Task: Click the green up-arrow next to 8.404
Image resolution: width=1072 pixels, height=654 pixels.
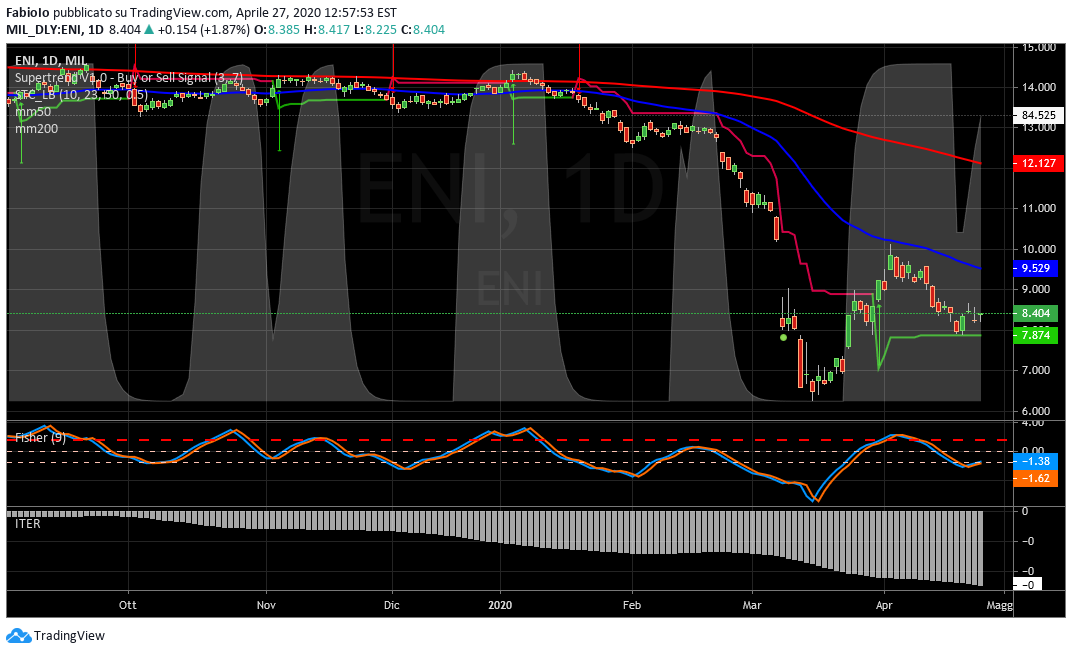Action: [x=149, y=30]
